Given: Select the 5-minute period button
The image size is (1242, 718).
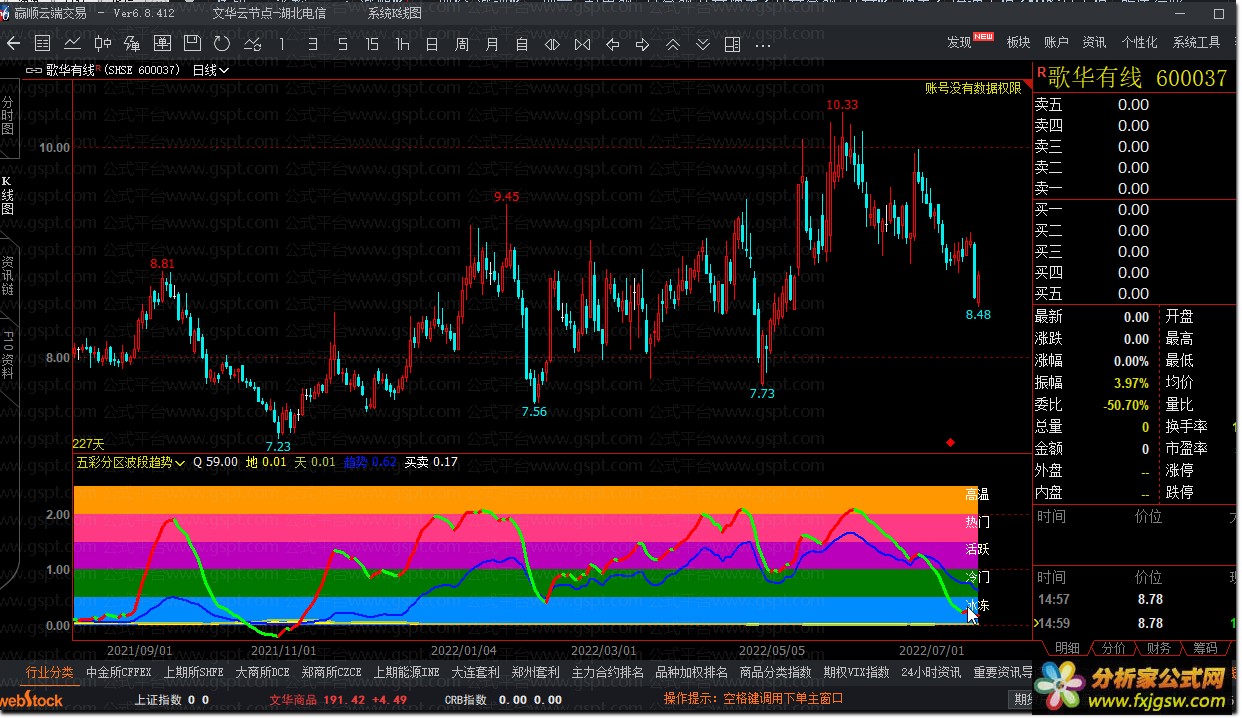Looking at the screenshot, I should point(342,44).
